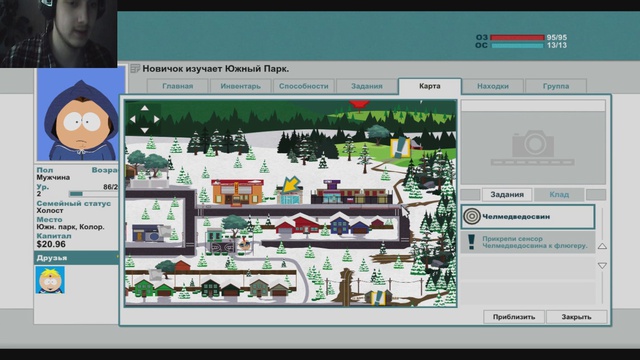Click the Друзья section header
Viewport: 640px width, 360px height.
pyautogui.click(x=76, y=258)
